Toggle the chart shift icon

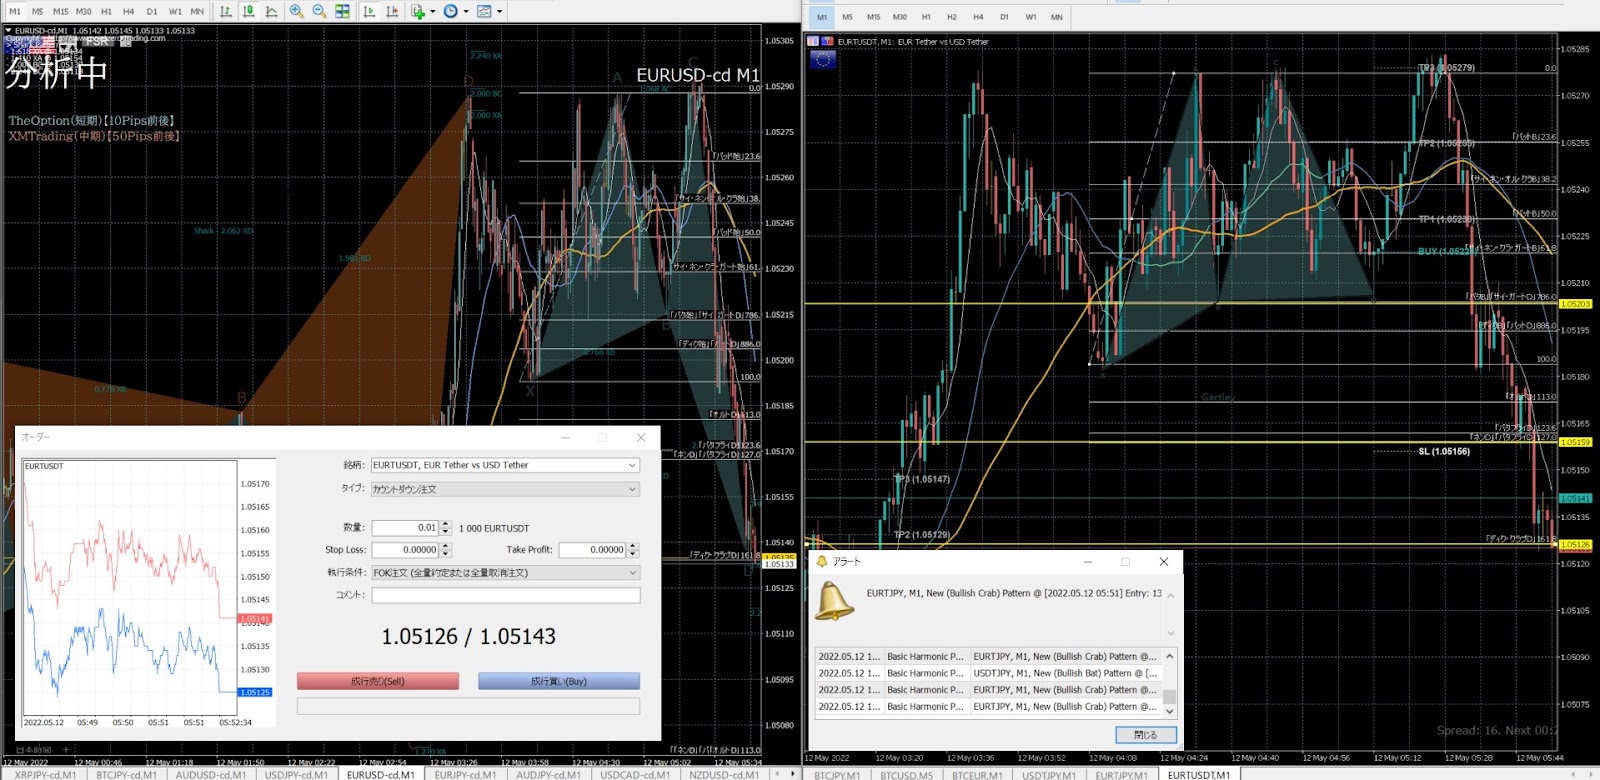point(392,11)
